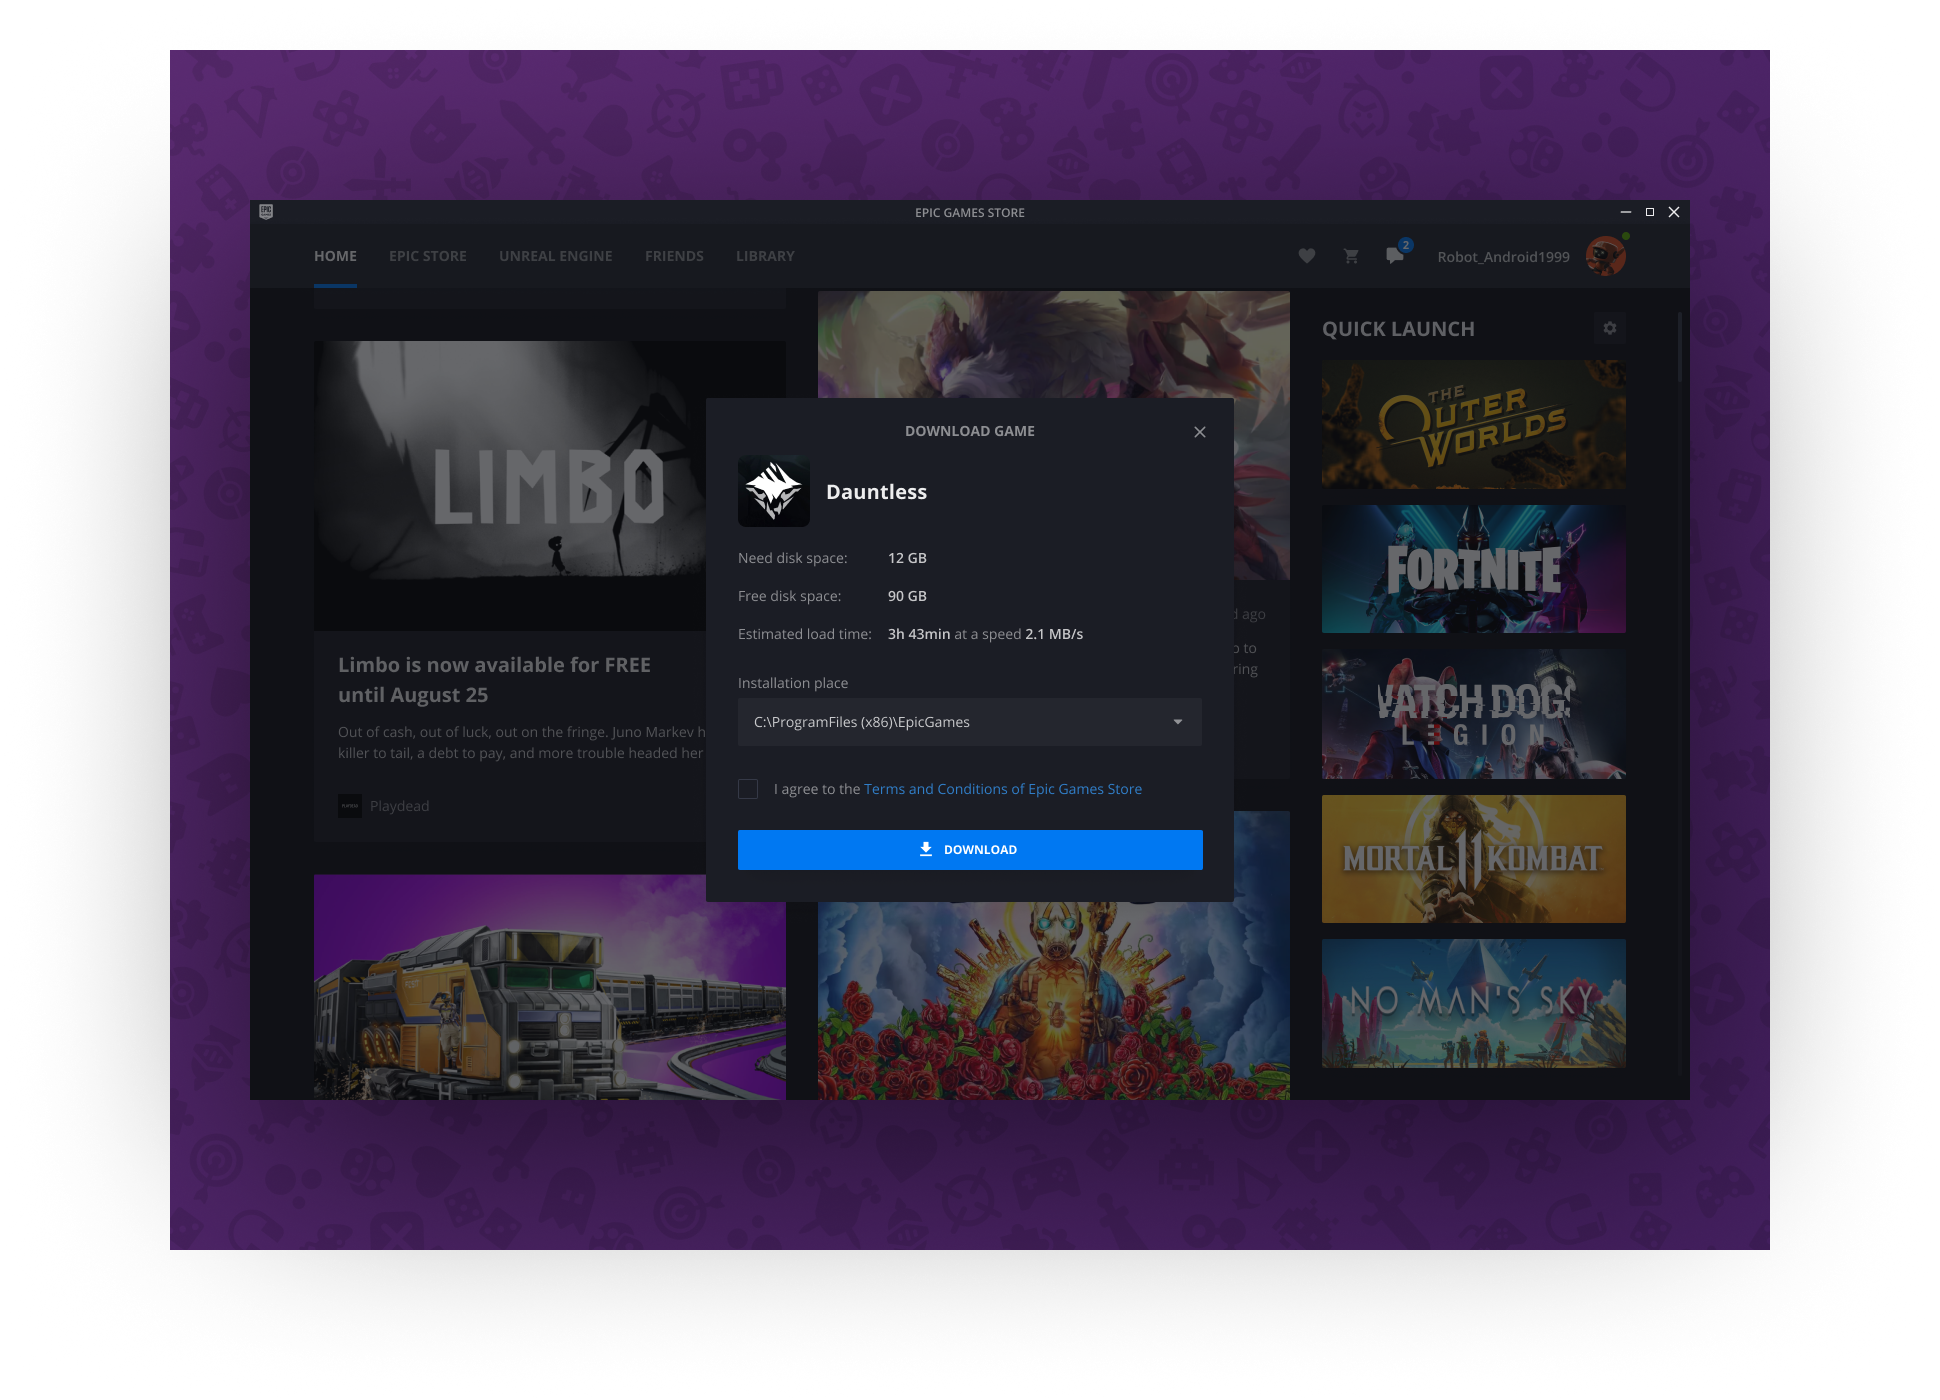The height and width of the screenshot is (1400, 1940).
Task: Click the Limbo free until August 25 headline
Action: coord(494,680)
